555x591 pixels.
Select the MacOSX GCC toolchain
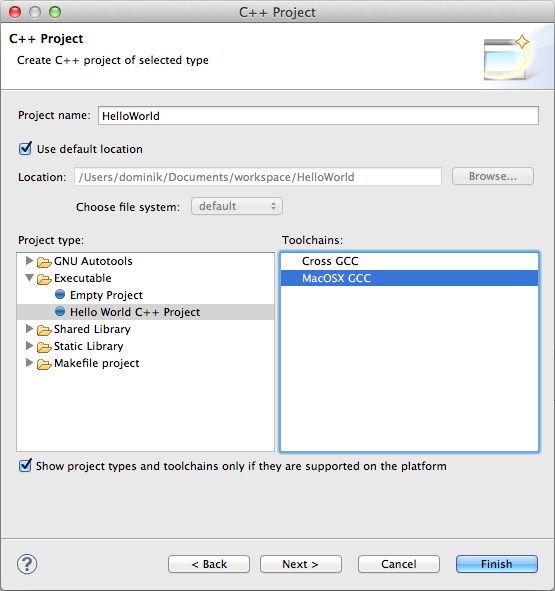click(x=409, y=278)
